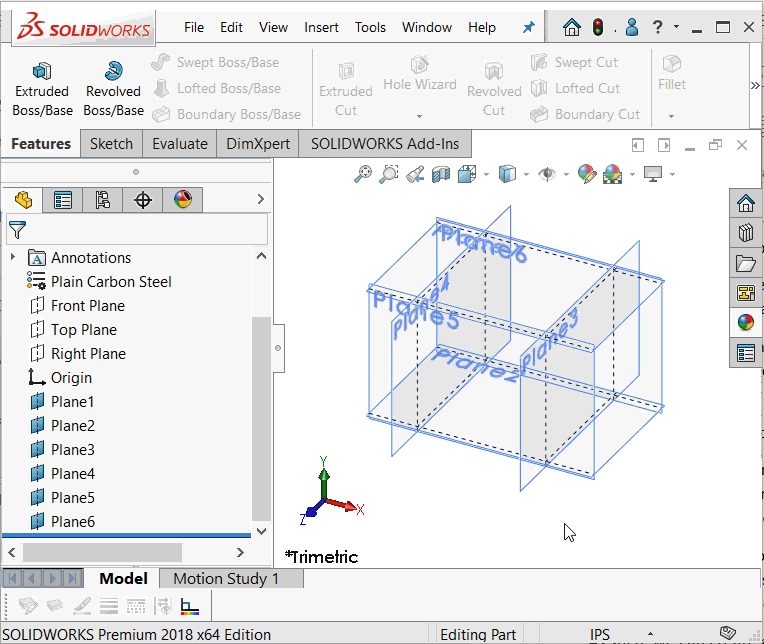Open the ConfigurationManager tab icon
This screenshot has height=644, width=764.
point(103,200)
